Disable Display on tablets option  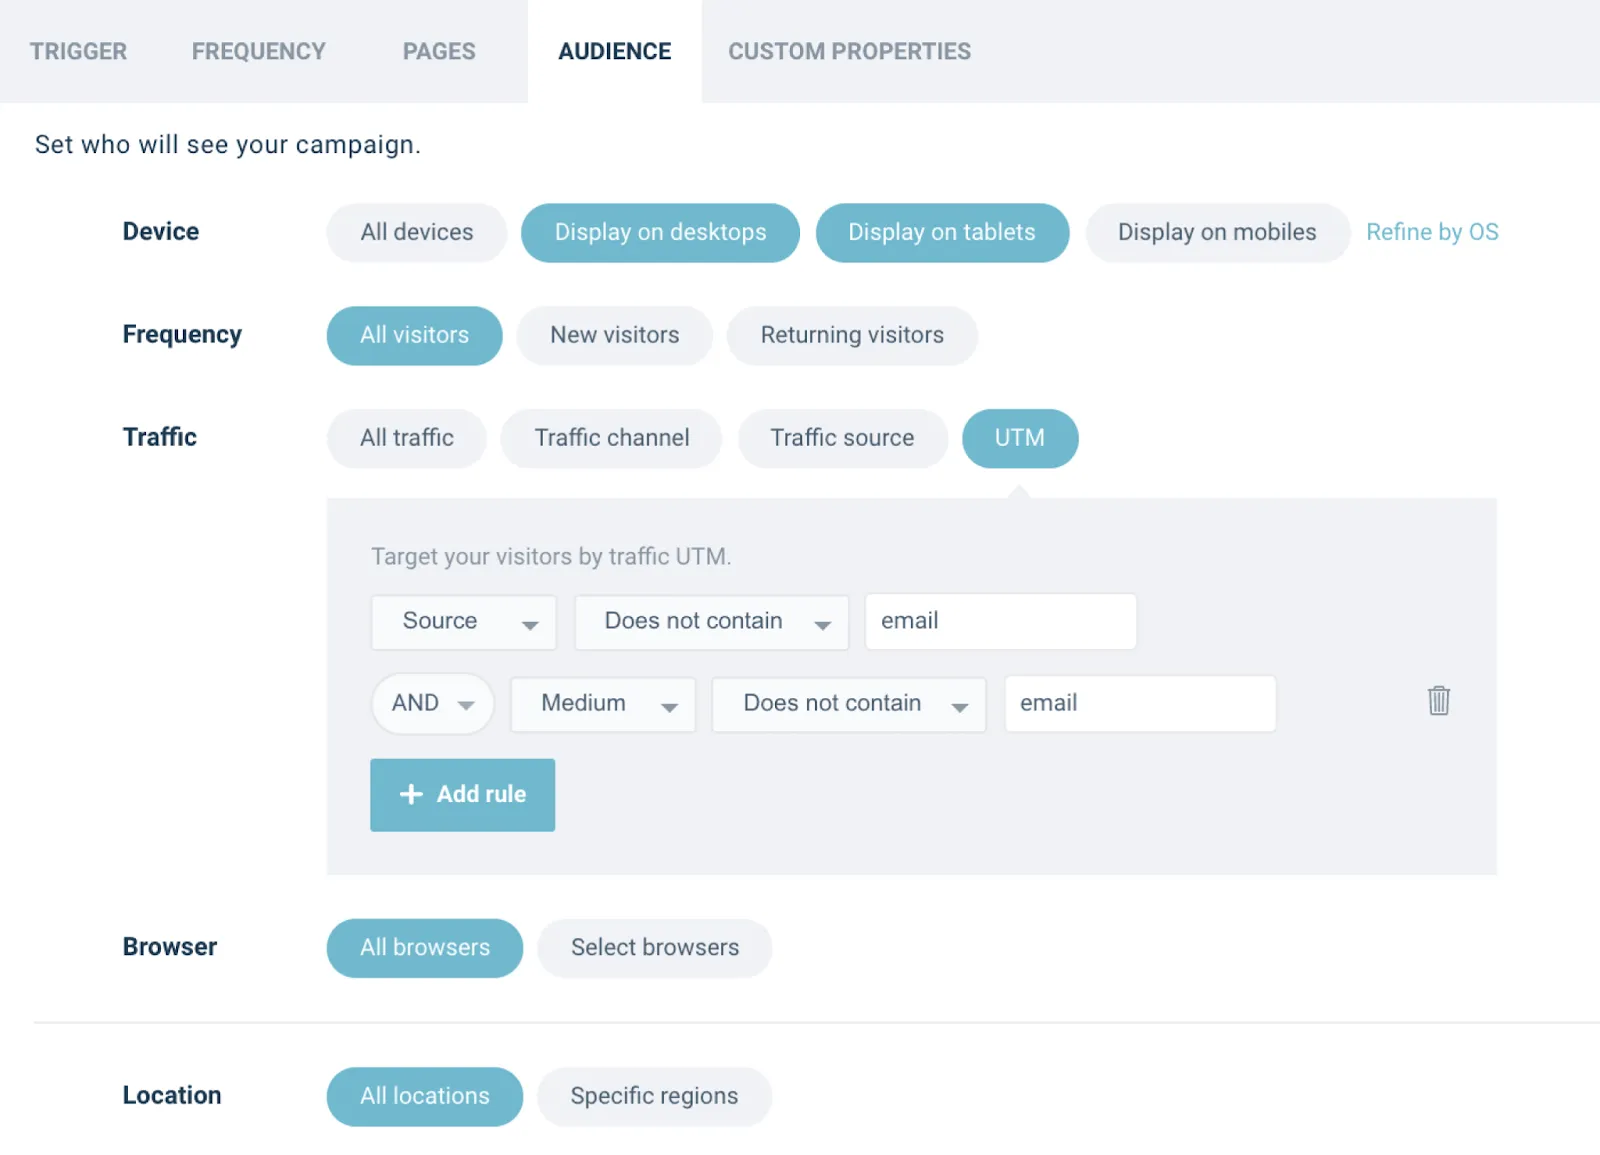click(941, 233)
